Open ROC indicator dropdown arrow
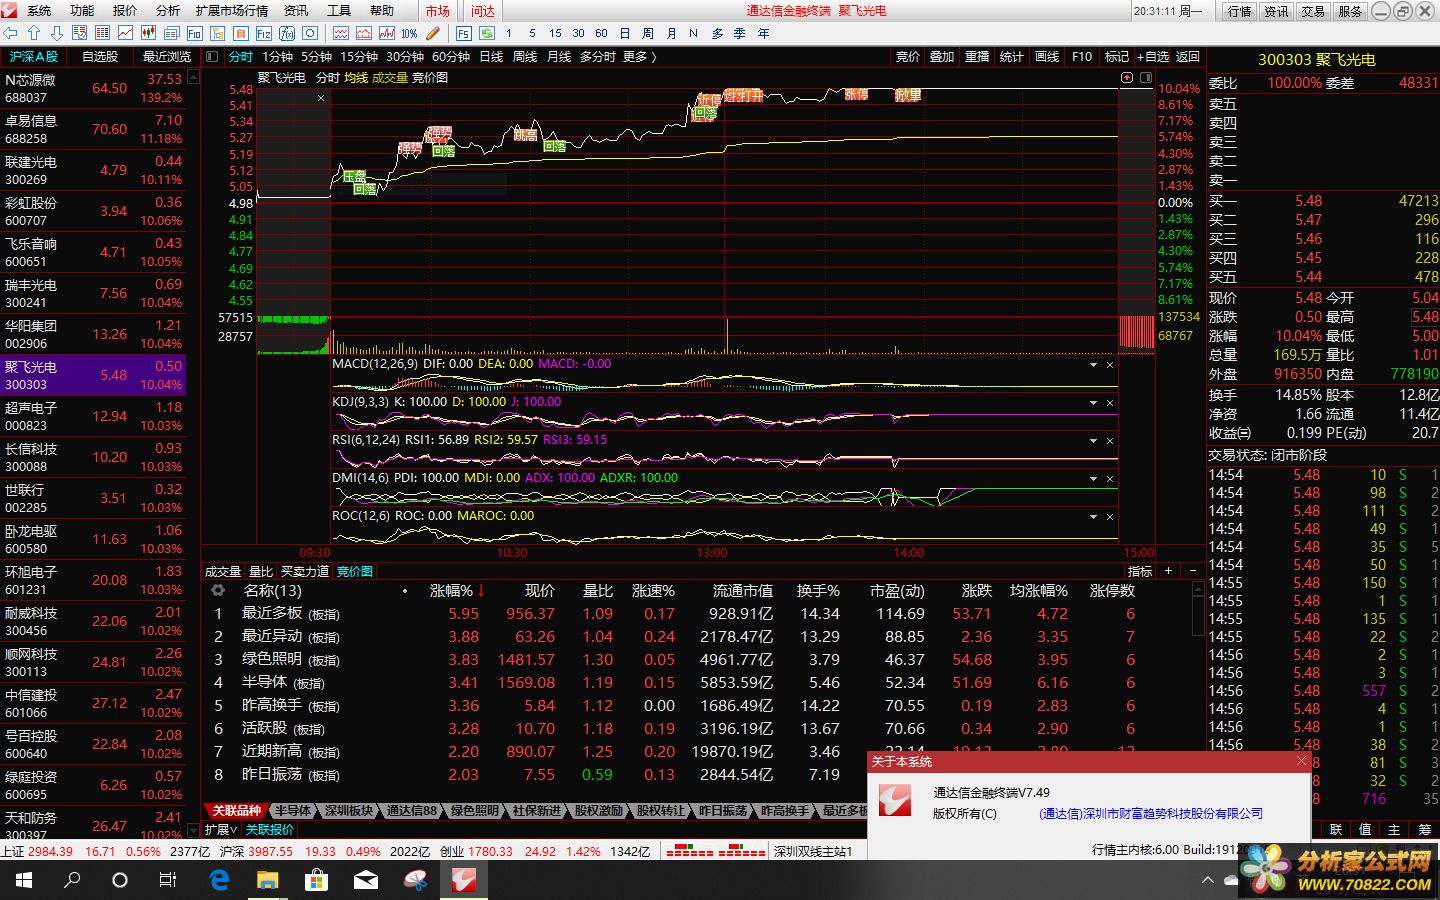The height and width of the screenshot is (900, 1440). pos(1094,516)
